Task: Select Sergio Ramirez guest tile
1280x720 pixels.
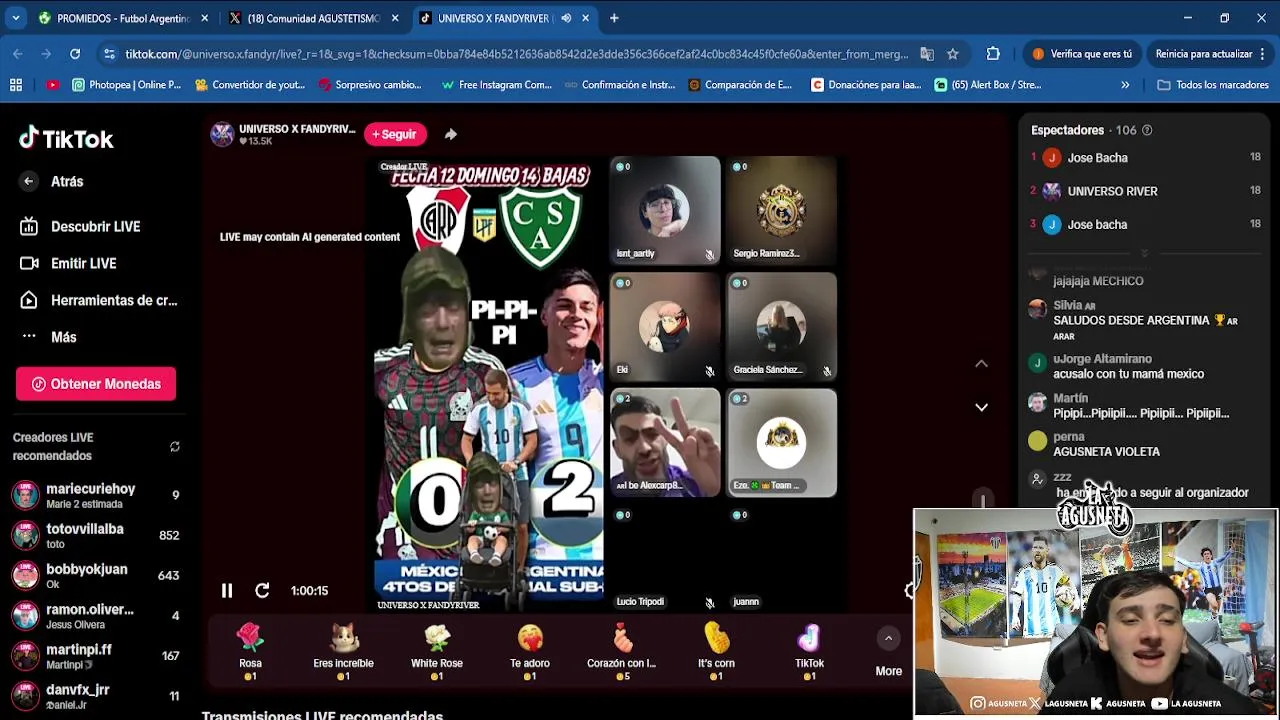Action: (782, 210)
